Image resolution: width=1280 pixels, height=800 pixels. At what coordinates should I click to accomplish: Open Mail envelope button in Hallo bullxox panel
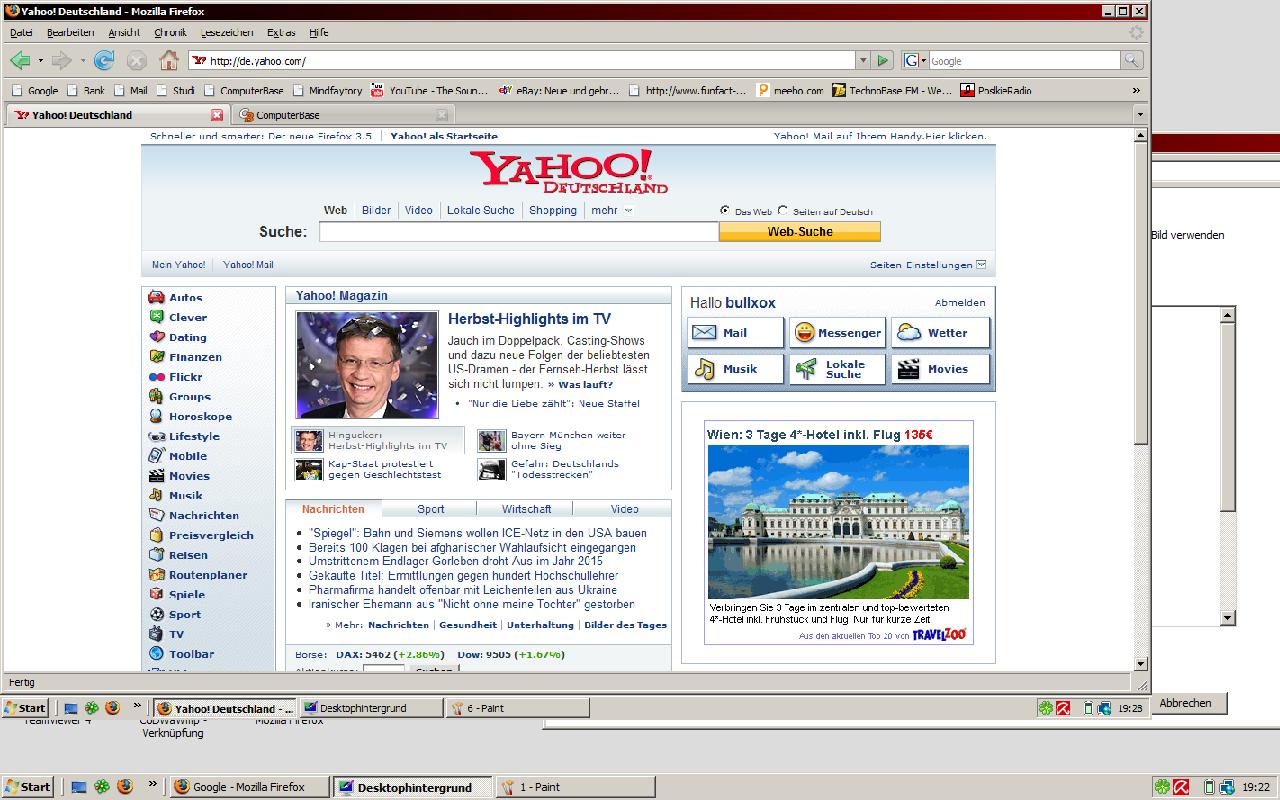735,333
